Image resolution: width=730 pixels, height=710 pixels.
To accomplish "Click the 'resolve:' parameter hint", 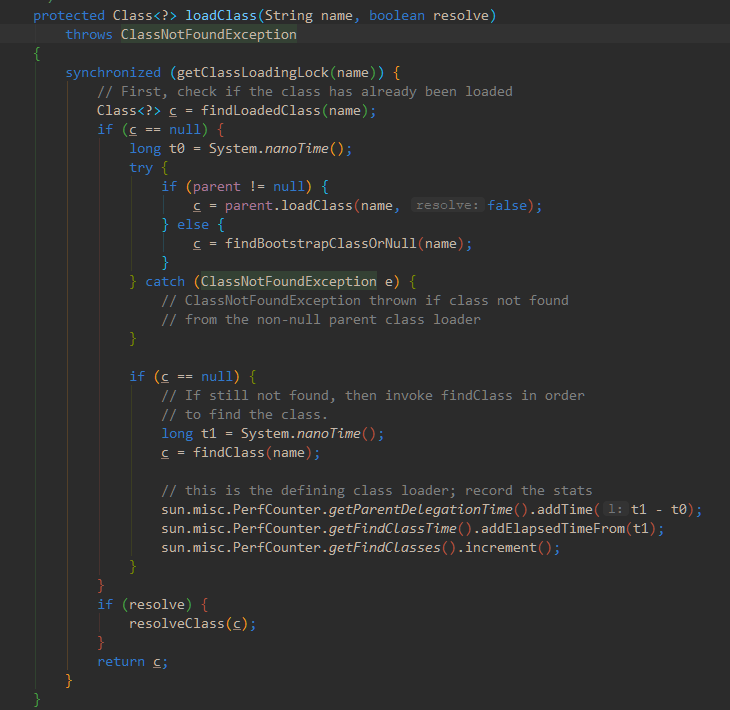I will pos(447,205).
